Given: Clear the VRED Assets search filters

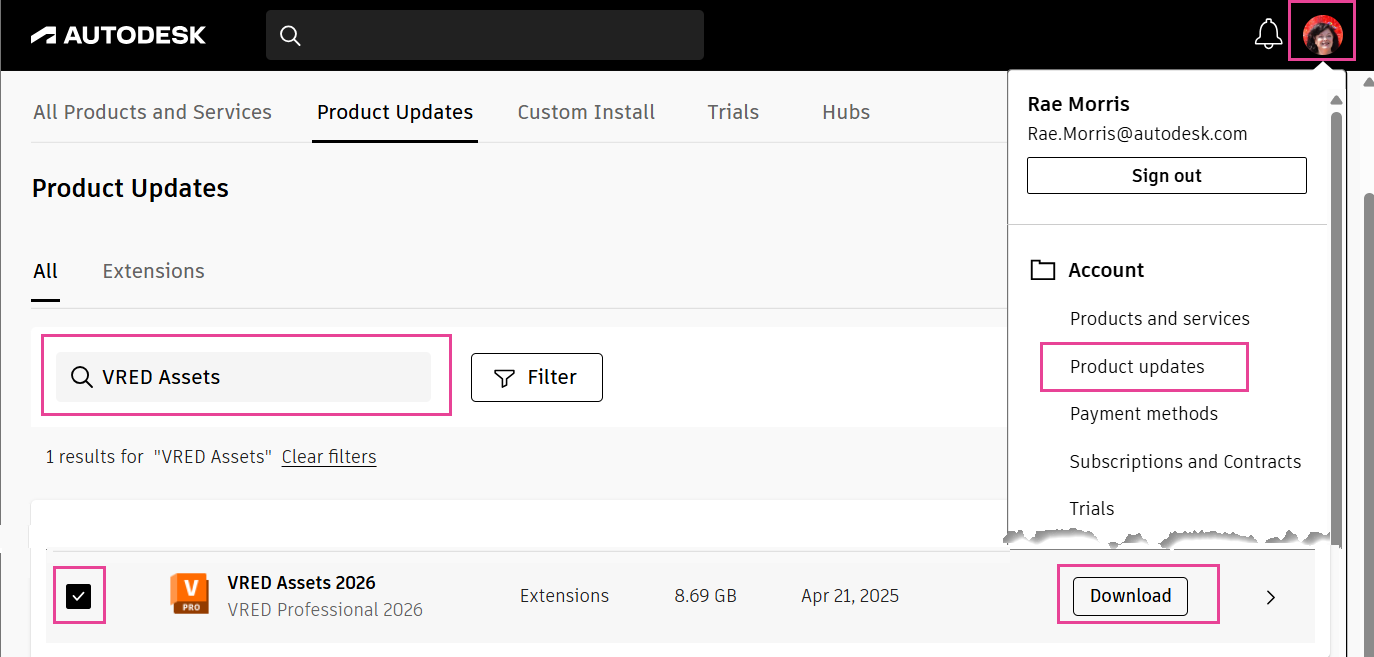Looking at the screenshot, I should 328,456.
